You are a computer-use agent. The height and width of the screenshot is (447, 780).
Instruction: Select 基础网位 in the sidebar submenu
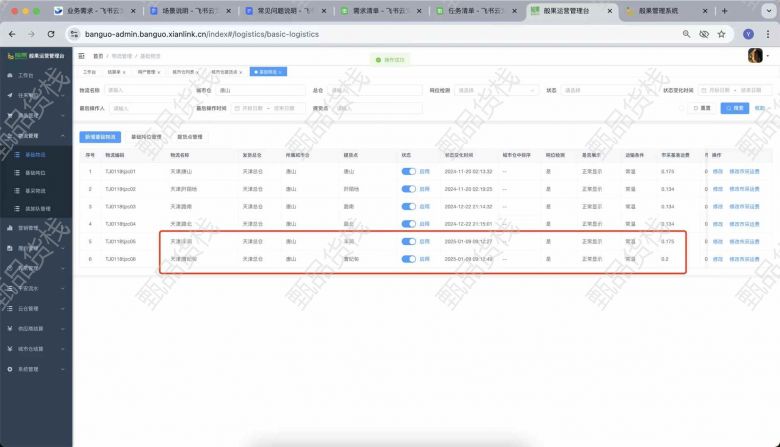click(36, 172)
